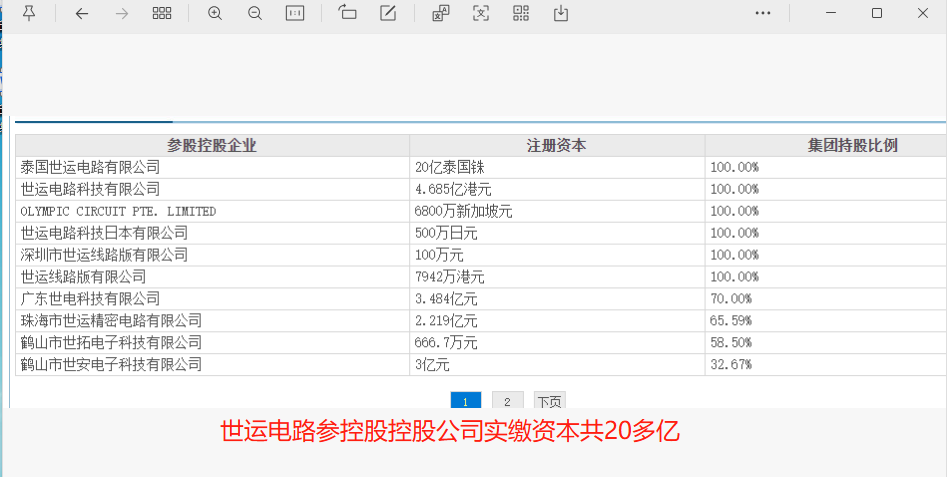Click the 4.685亿港元 capital value
947x477 pixels.
[x=453, y=190]
